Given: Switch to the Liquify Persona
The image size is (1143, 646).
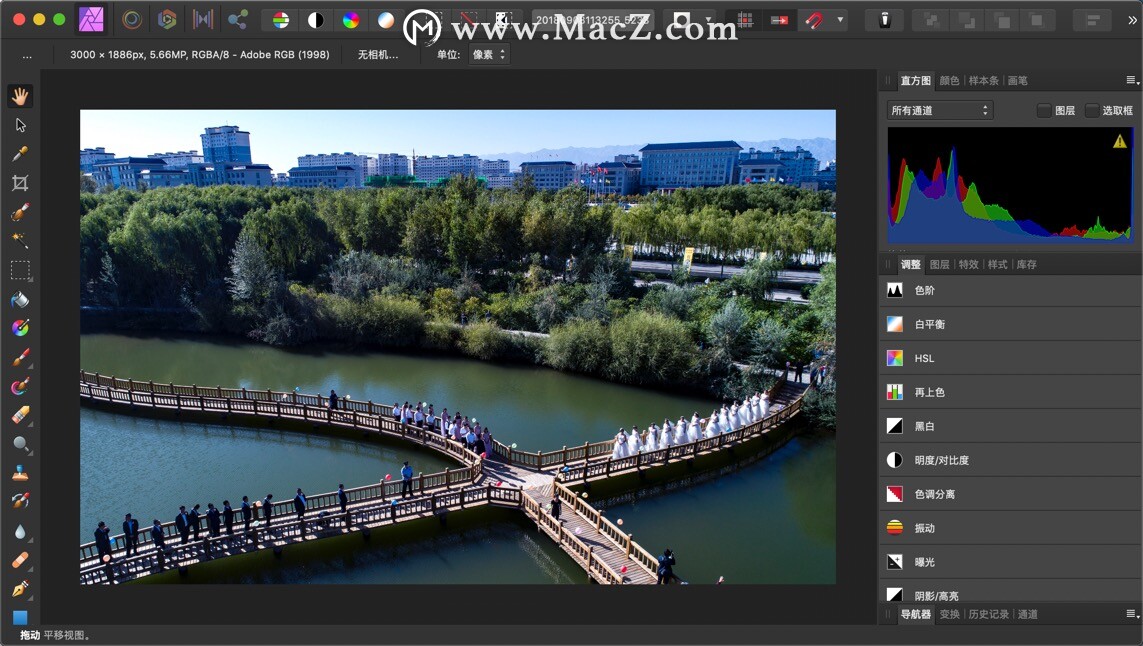Looking at the screenshot, I should click(x=132, y=20).
